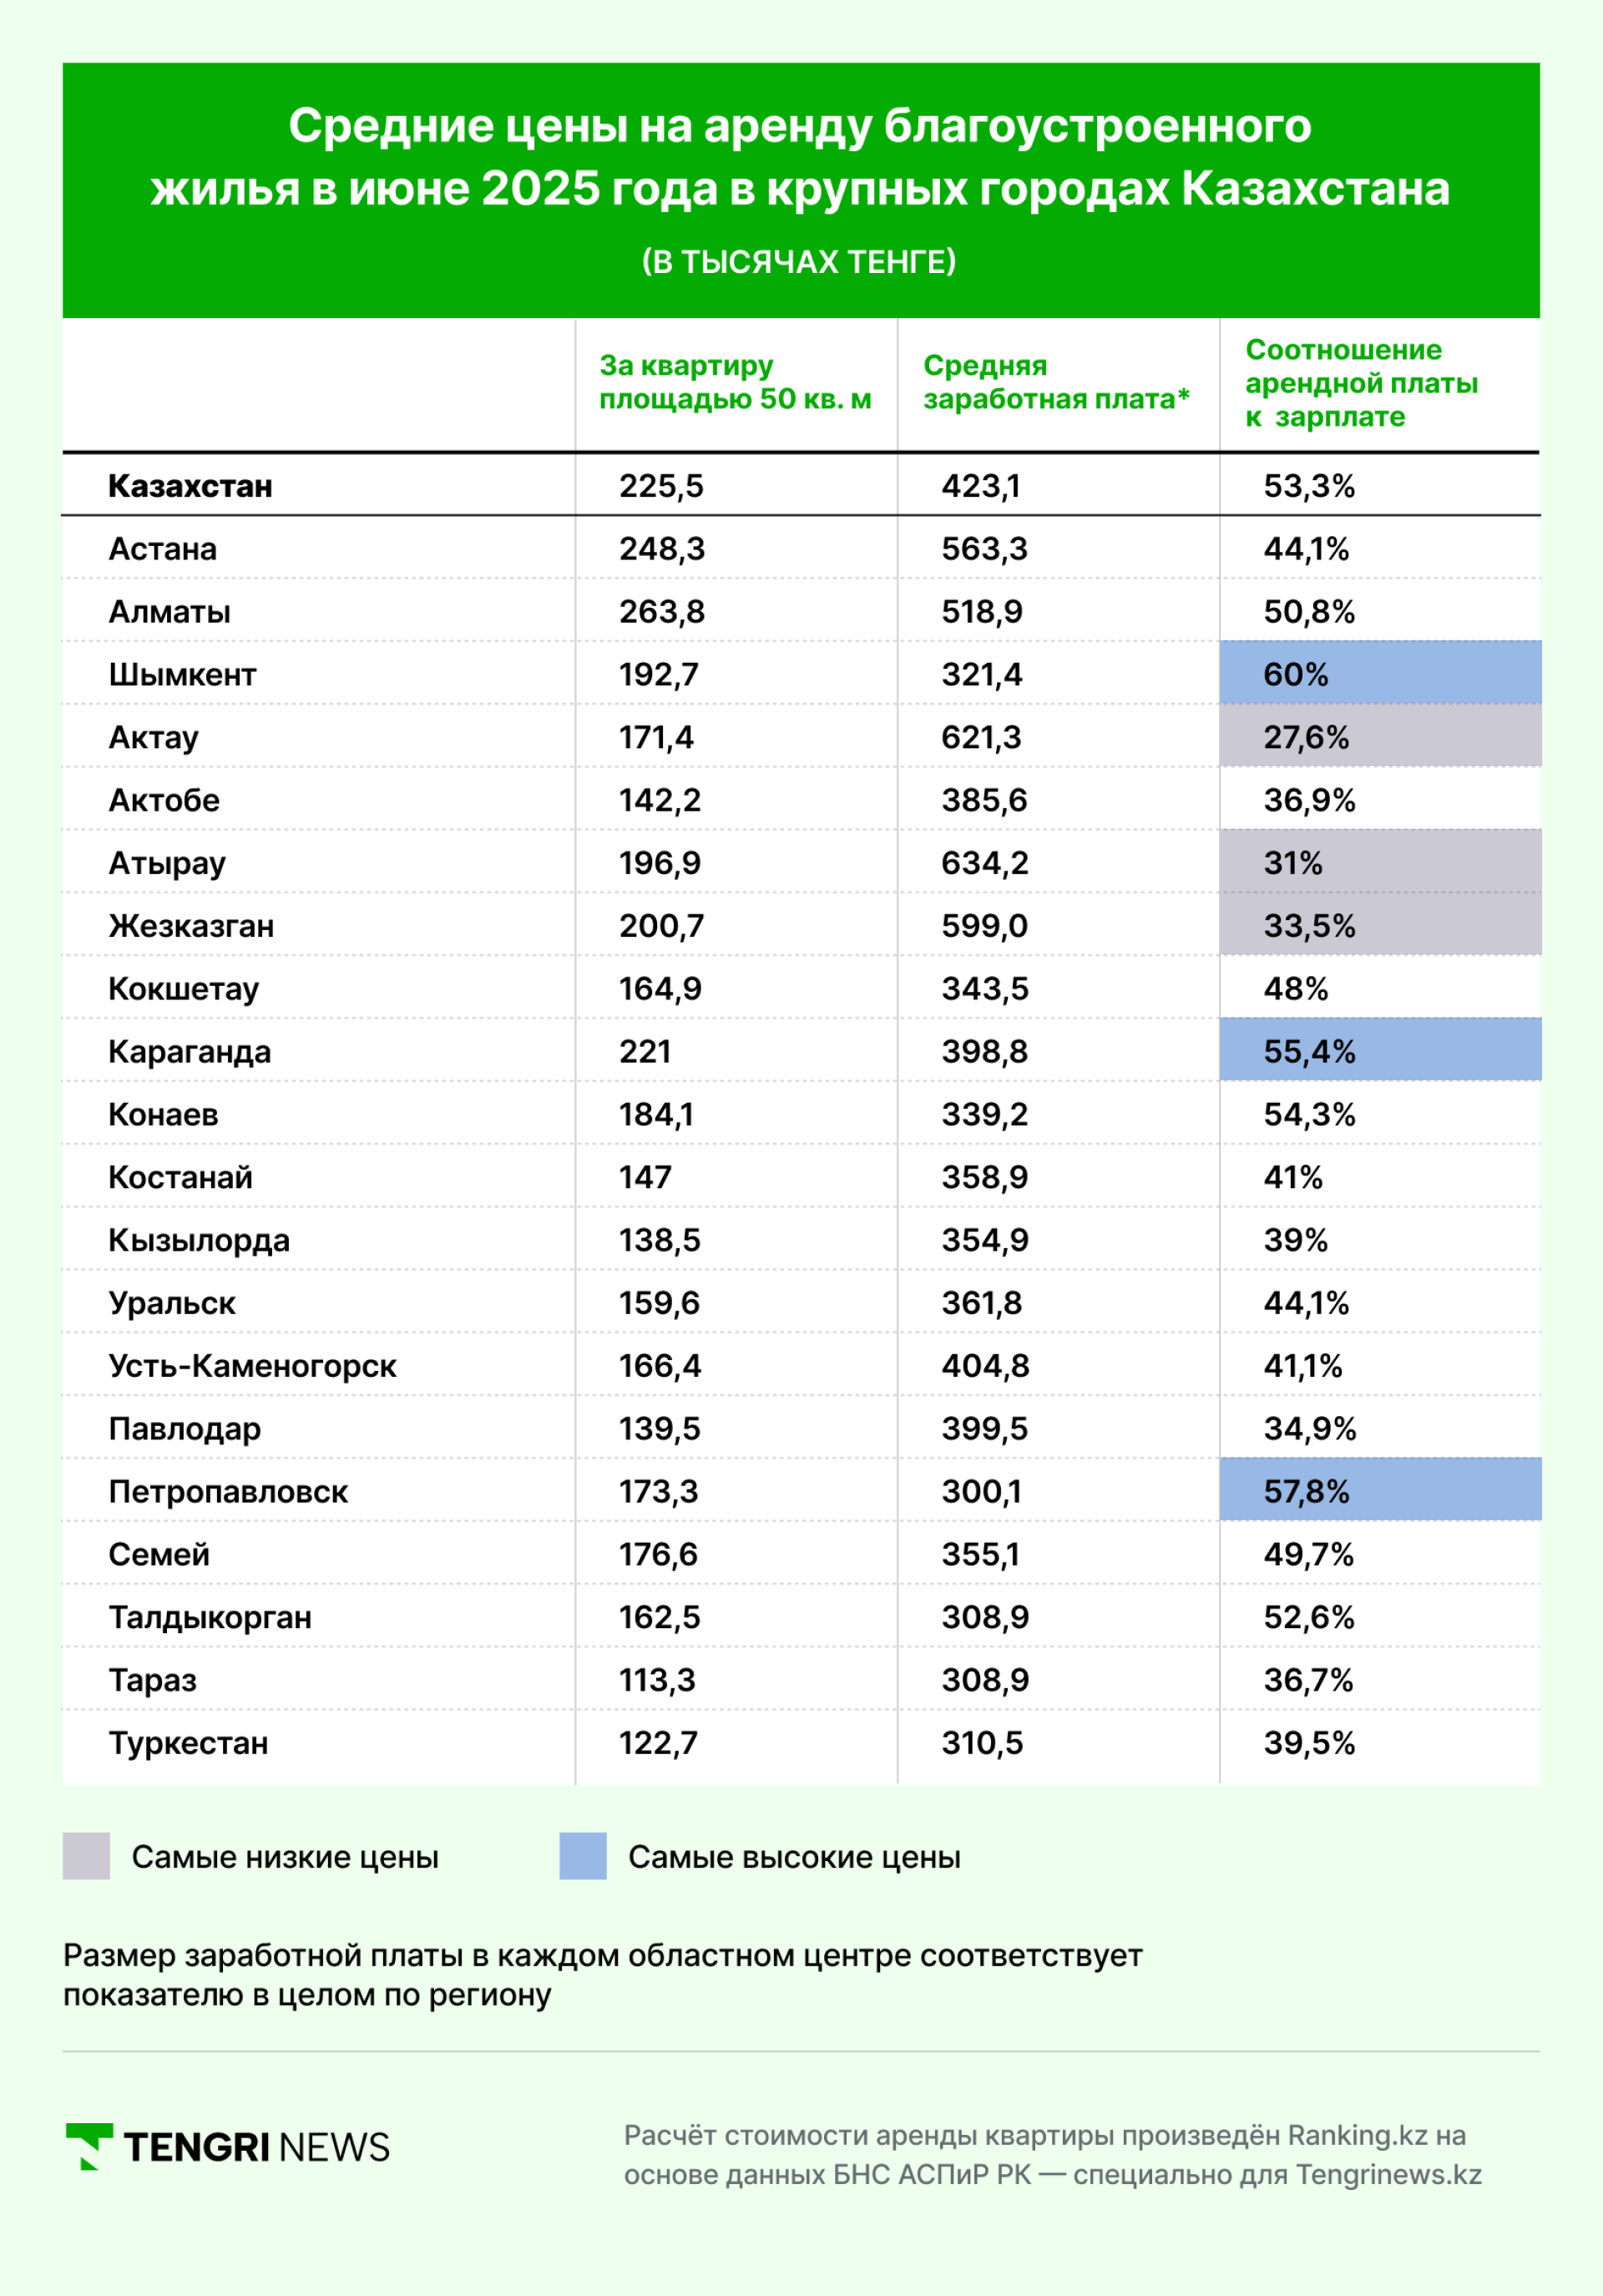Select the Туркестан row label
This screenshot has width=1603, height=2296.
188,1743
